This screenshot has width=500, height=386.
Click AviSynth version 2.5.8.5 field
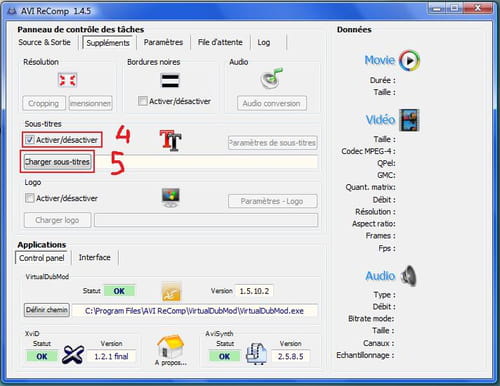pos(291,356)
